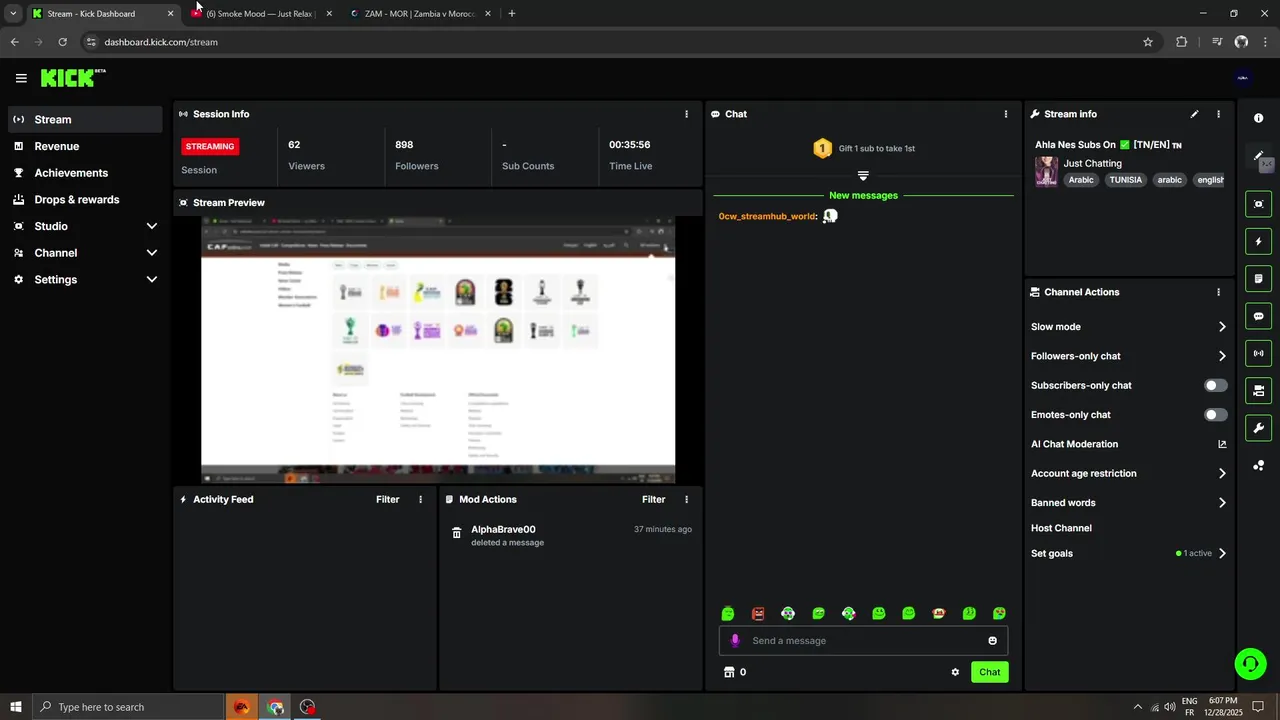This screenshot has width=1280, height=720.
Task: Click Host Channel action
Action: (x=1061, y=528)
